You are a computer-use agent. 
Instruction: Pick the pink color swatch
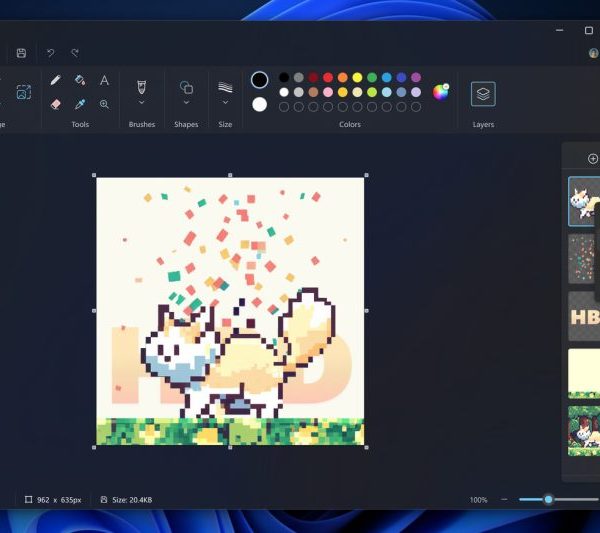point(328,92)
